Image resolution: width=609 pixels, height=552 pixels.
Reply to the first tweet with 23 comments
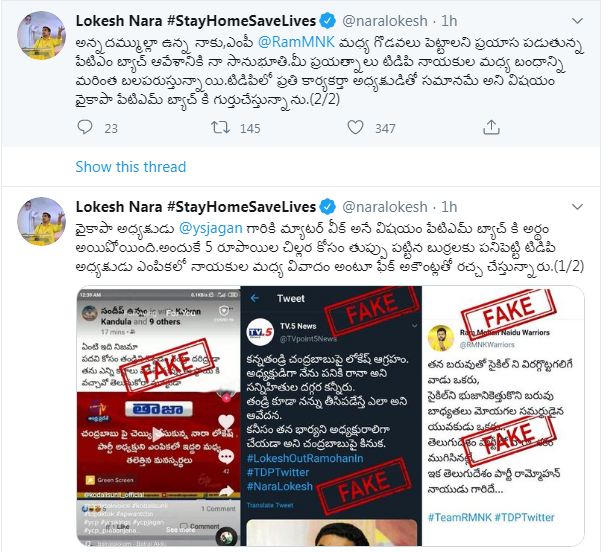point(85,127)
